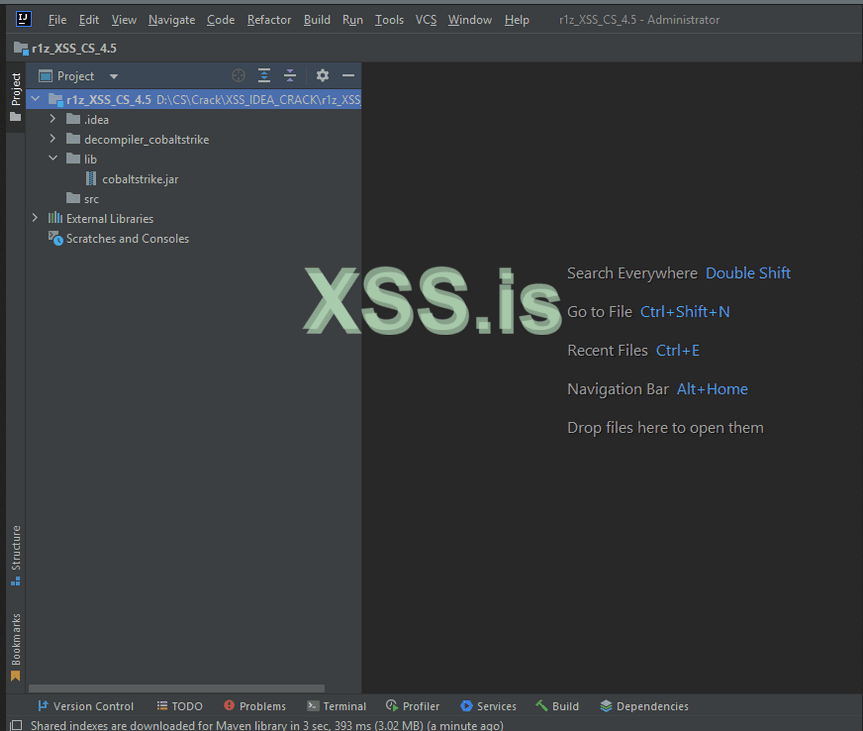Click the IntelliJ IDEA logo icon

23,19
